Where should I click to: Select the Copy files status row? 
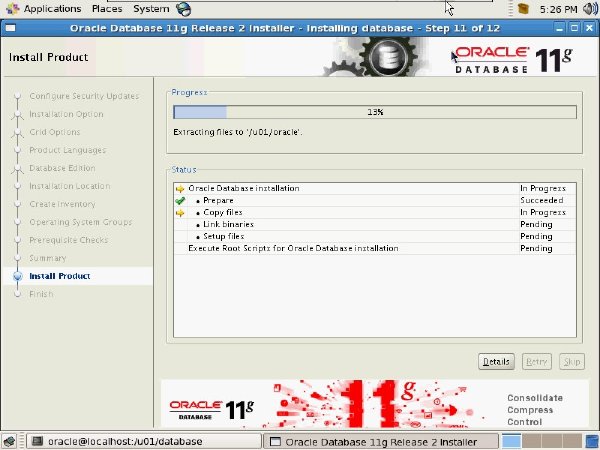pyautogui.click(x=375, y=212)
